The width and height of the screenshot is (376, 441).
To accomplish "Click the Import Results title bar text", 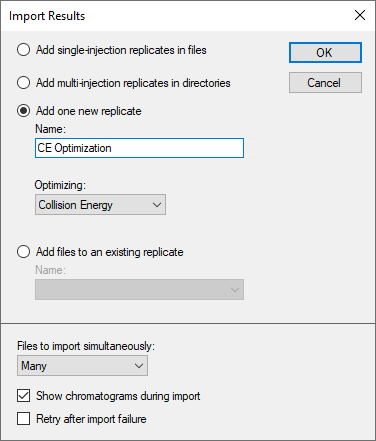I will 47,16.
